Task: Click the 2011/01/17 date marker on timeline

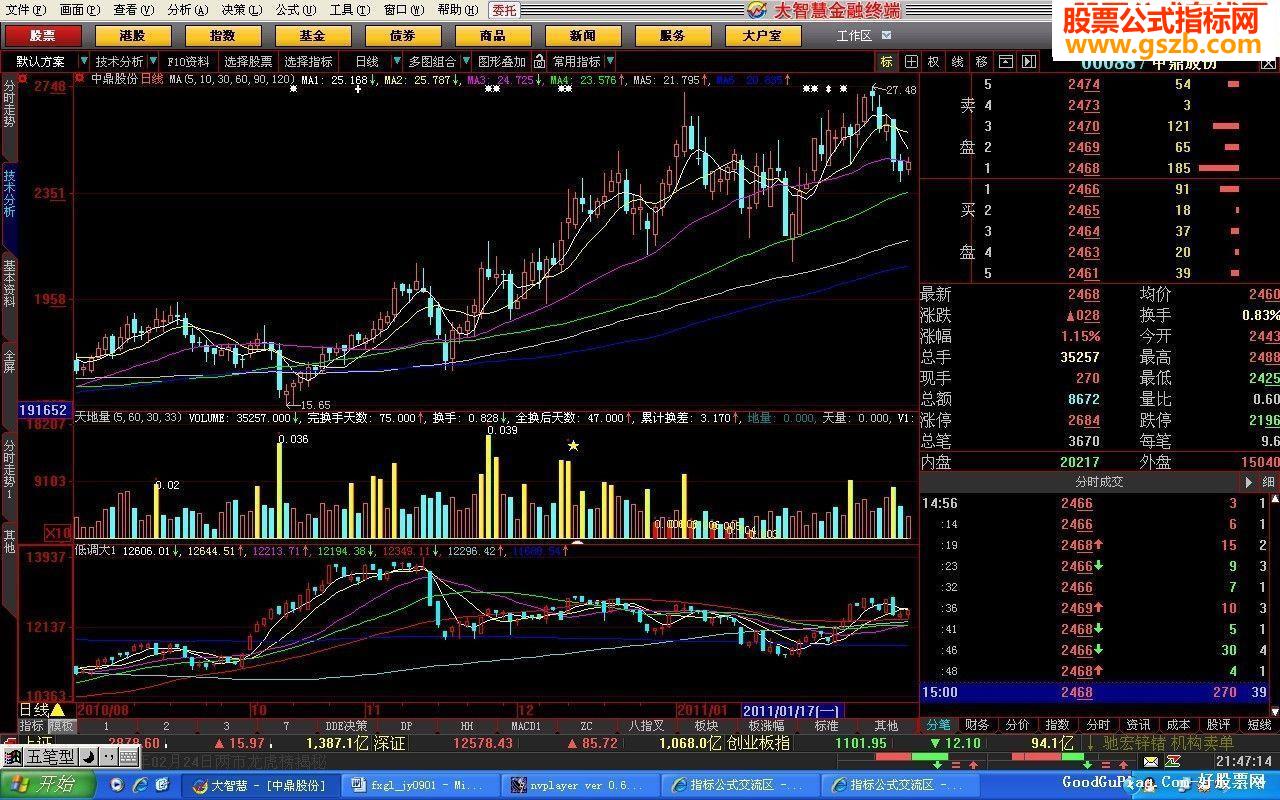Action: pyautogui.click(x=791, y=709)
